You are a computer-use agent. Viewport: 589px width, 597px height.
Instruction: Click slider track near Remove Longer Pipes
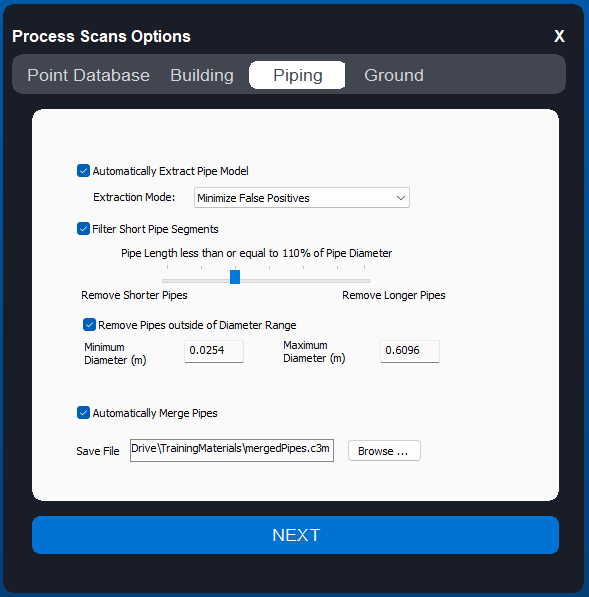coord(350,281)
